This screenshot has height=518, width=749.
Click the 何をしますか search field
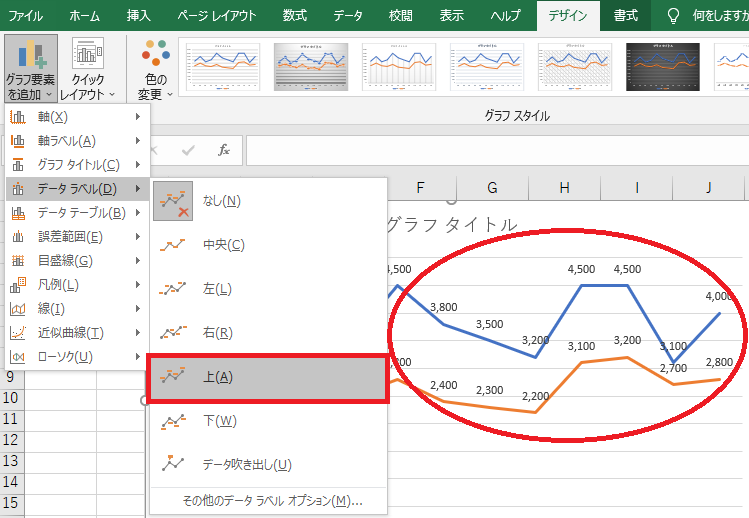[x=720, y=16]
